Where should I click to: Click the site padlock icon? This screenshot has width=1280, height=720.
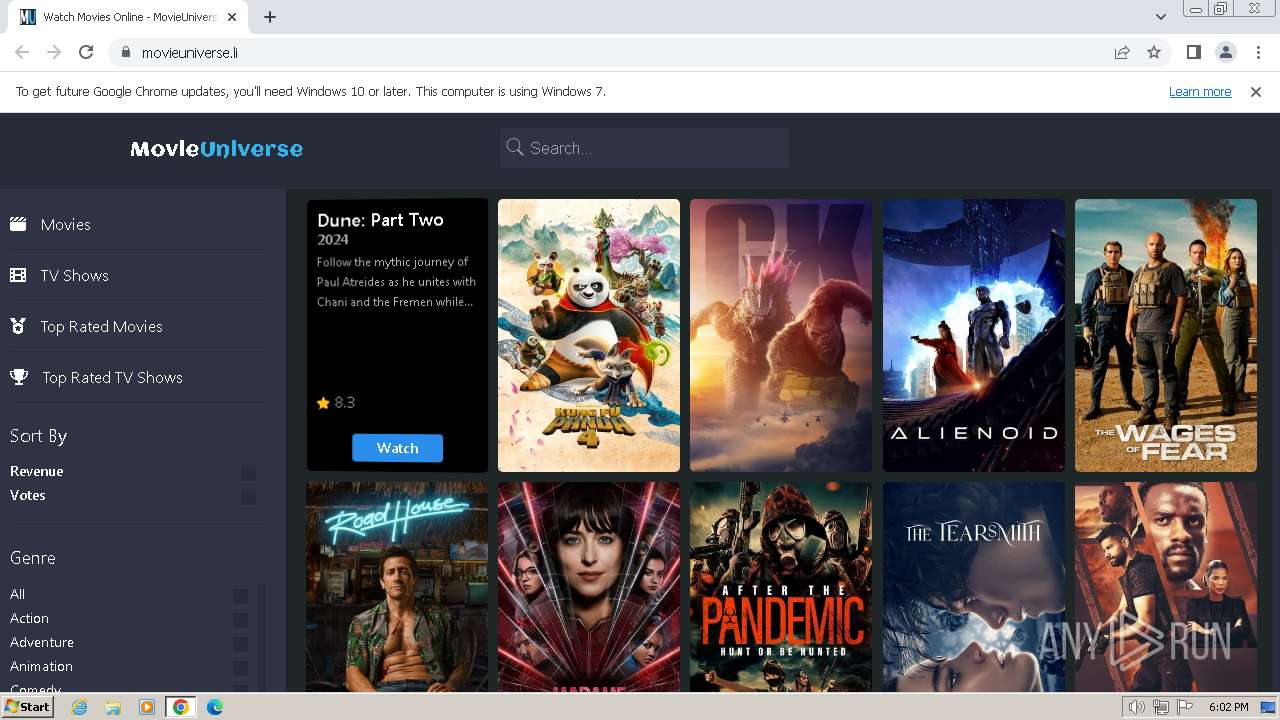(125, 52)
